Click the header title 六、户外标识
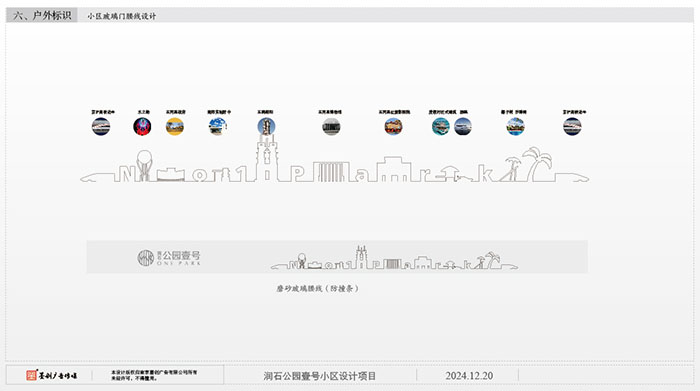Image resolution: width=700 pixels, height=391 pixels. [x=42, y=16]
